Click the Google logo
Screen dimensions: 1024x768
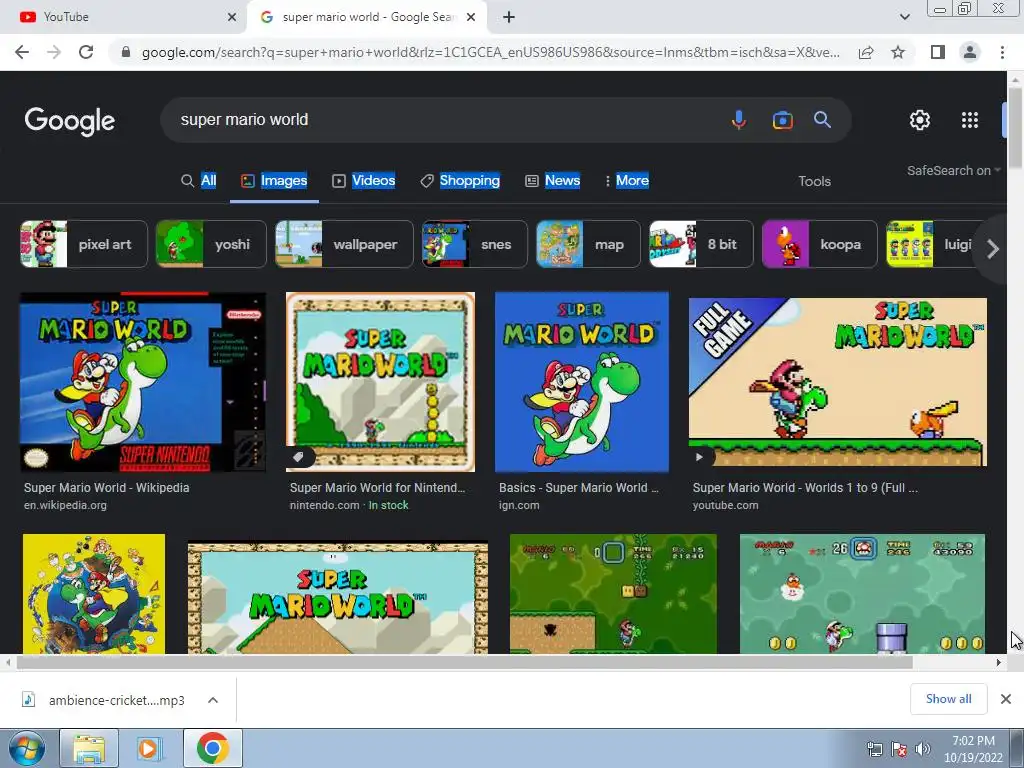[x=70, y=121]
